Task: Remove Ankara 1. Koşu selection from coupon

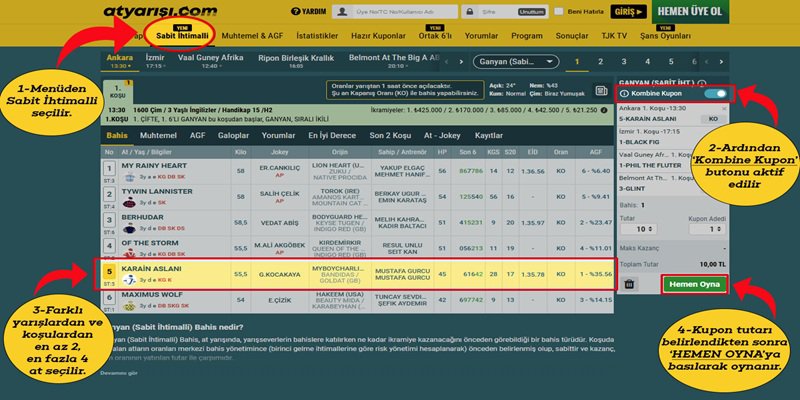Action: pyautogui.click(x=724, y=108)
